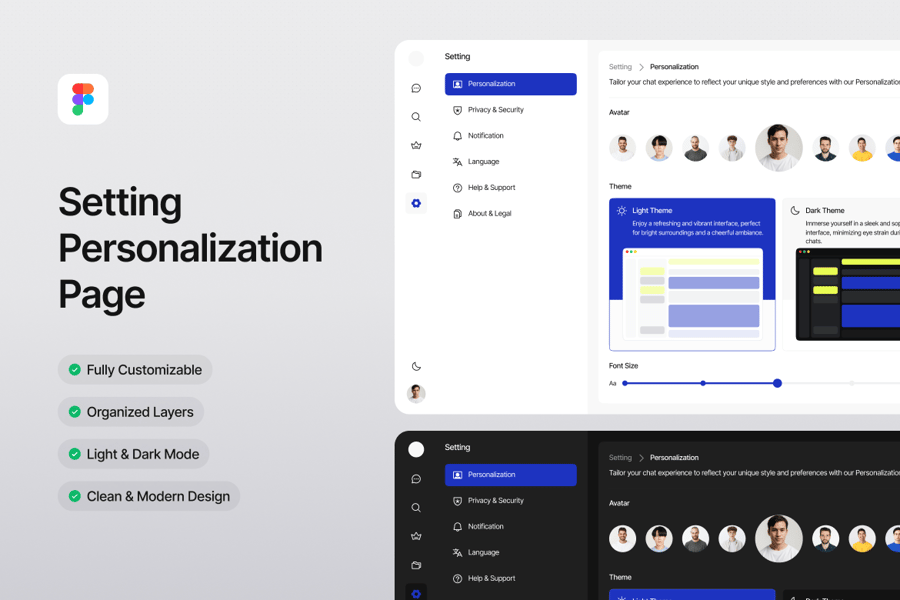Viewport: 900px width, 600px height.
Task: Select the large center avatar in light panel
Action: [x=778, y=148]
